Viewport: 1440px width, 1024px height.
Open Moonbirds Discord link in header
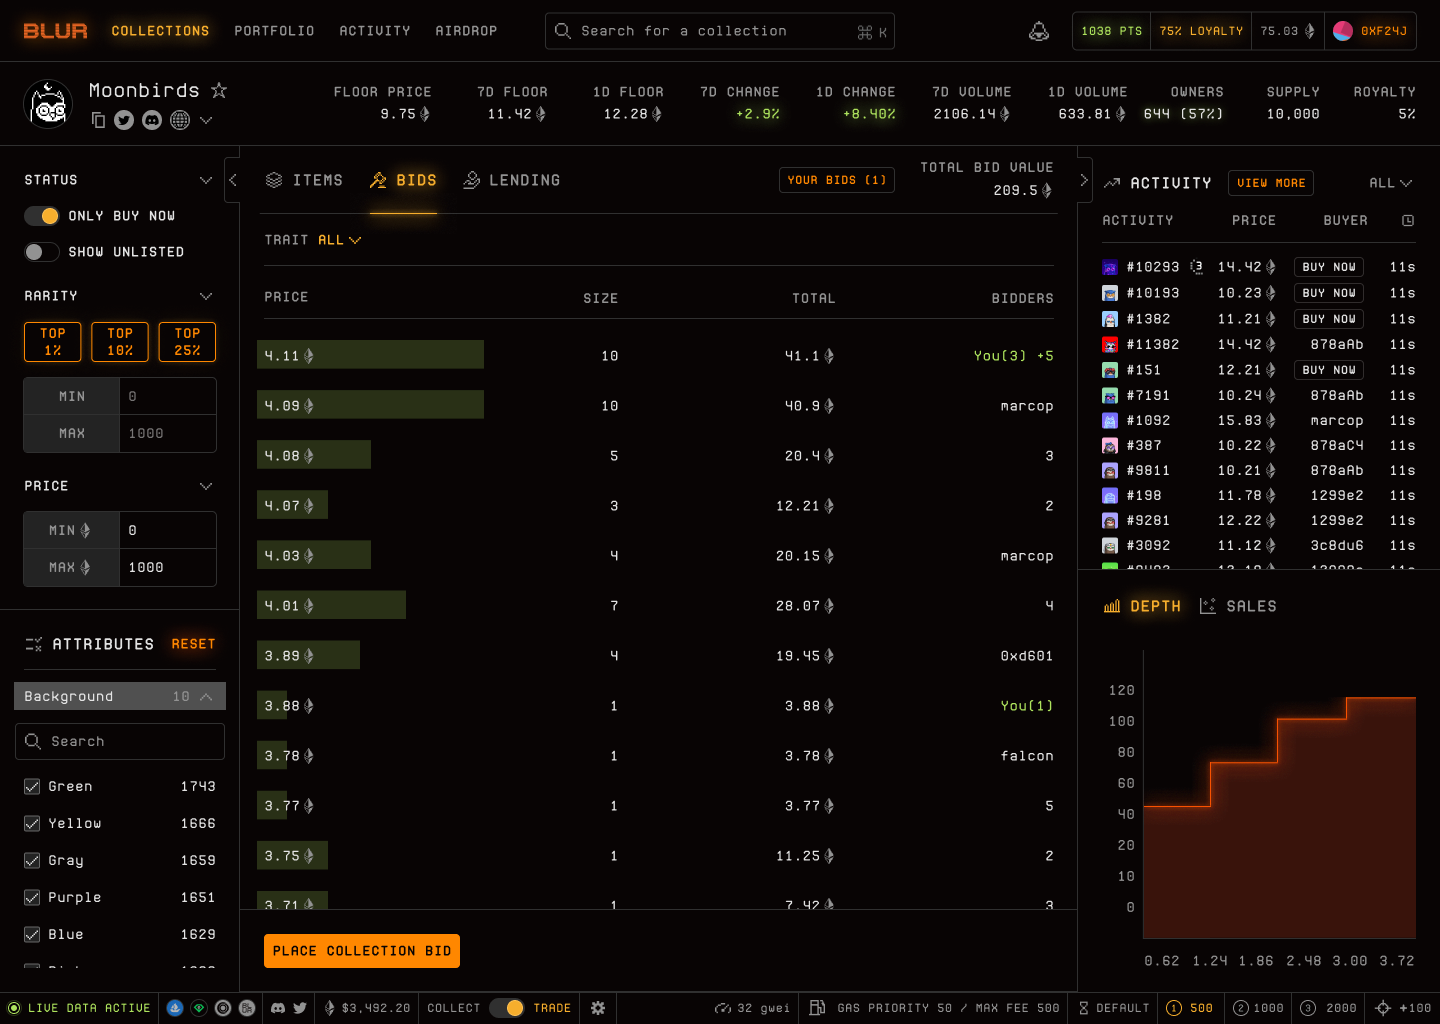click(152, 120)
